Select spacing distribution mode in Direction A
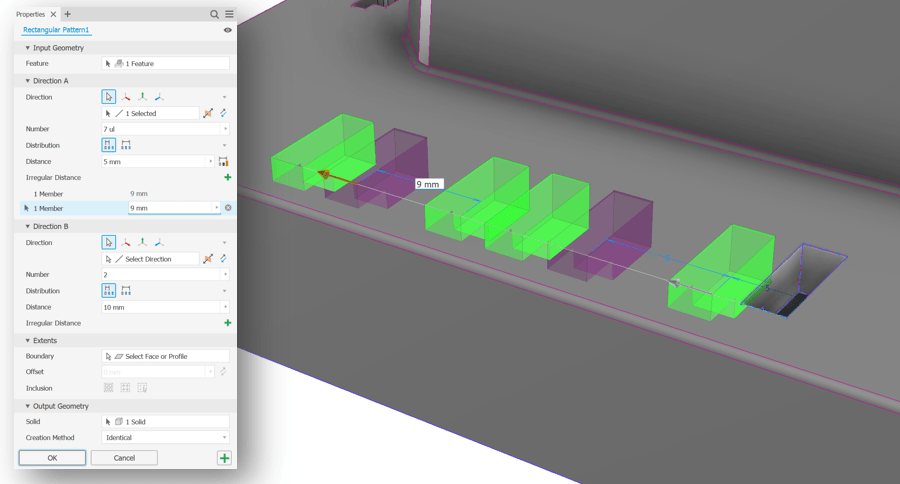900x484 pixels. 109,145
